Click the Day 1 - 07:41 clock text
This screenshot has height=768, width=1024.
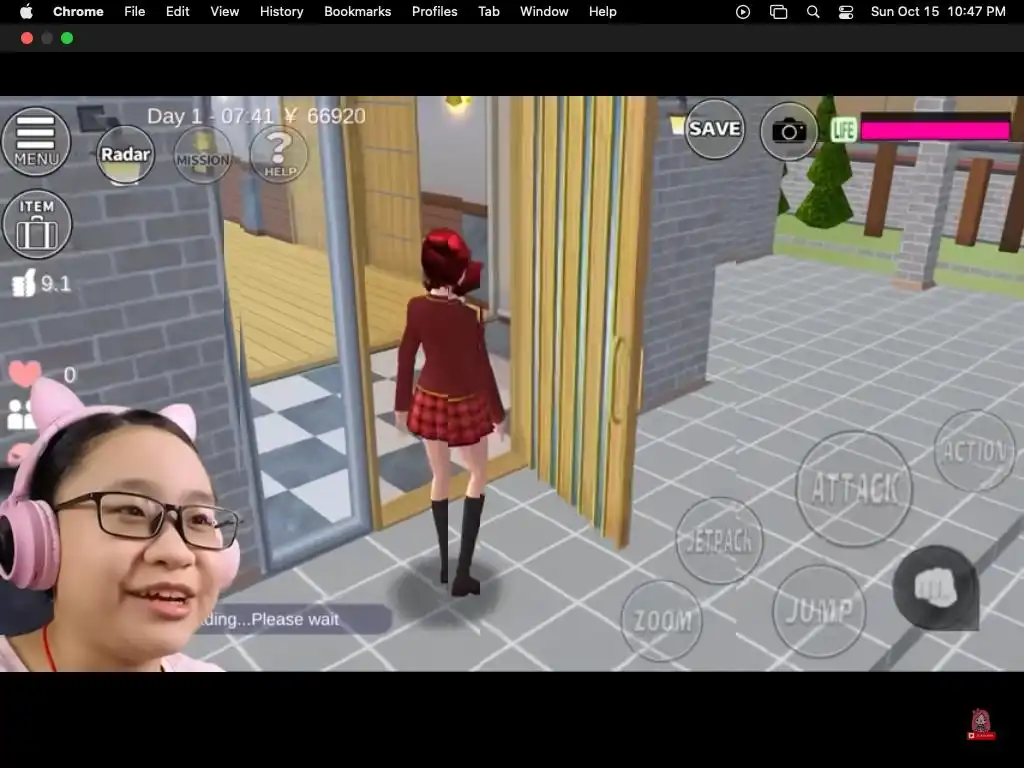tap(210, 116)
